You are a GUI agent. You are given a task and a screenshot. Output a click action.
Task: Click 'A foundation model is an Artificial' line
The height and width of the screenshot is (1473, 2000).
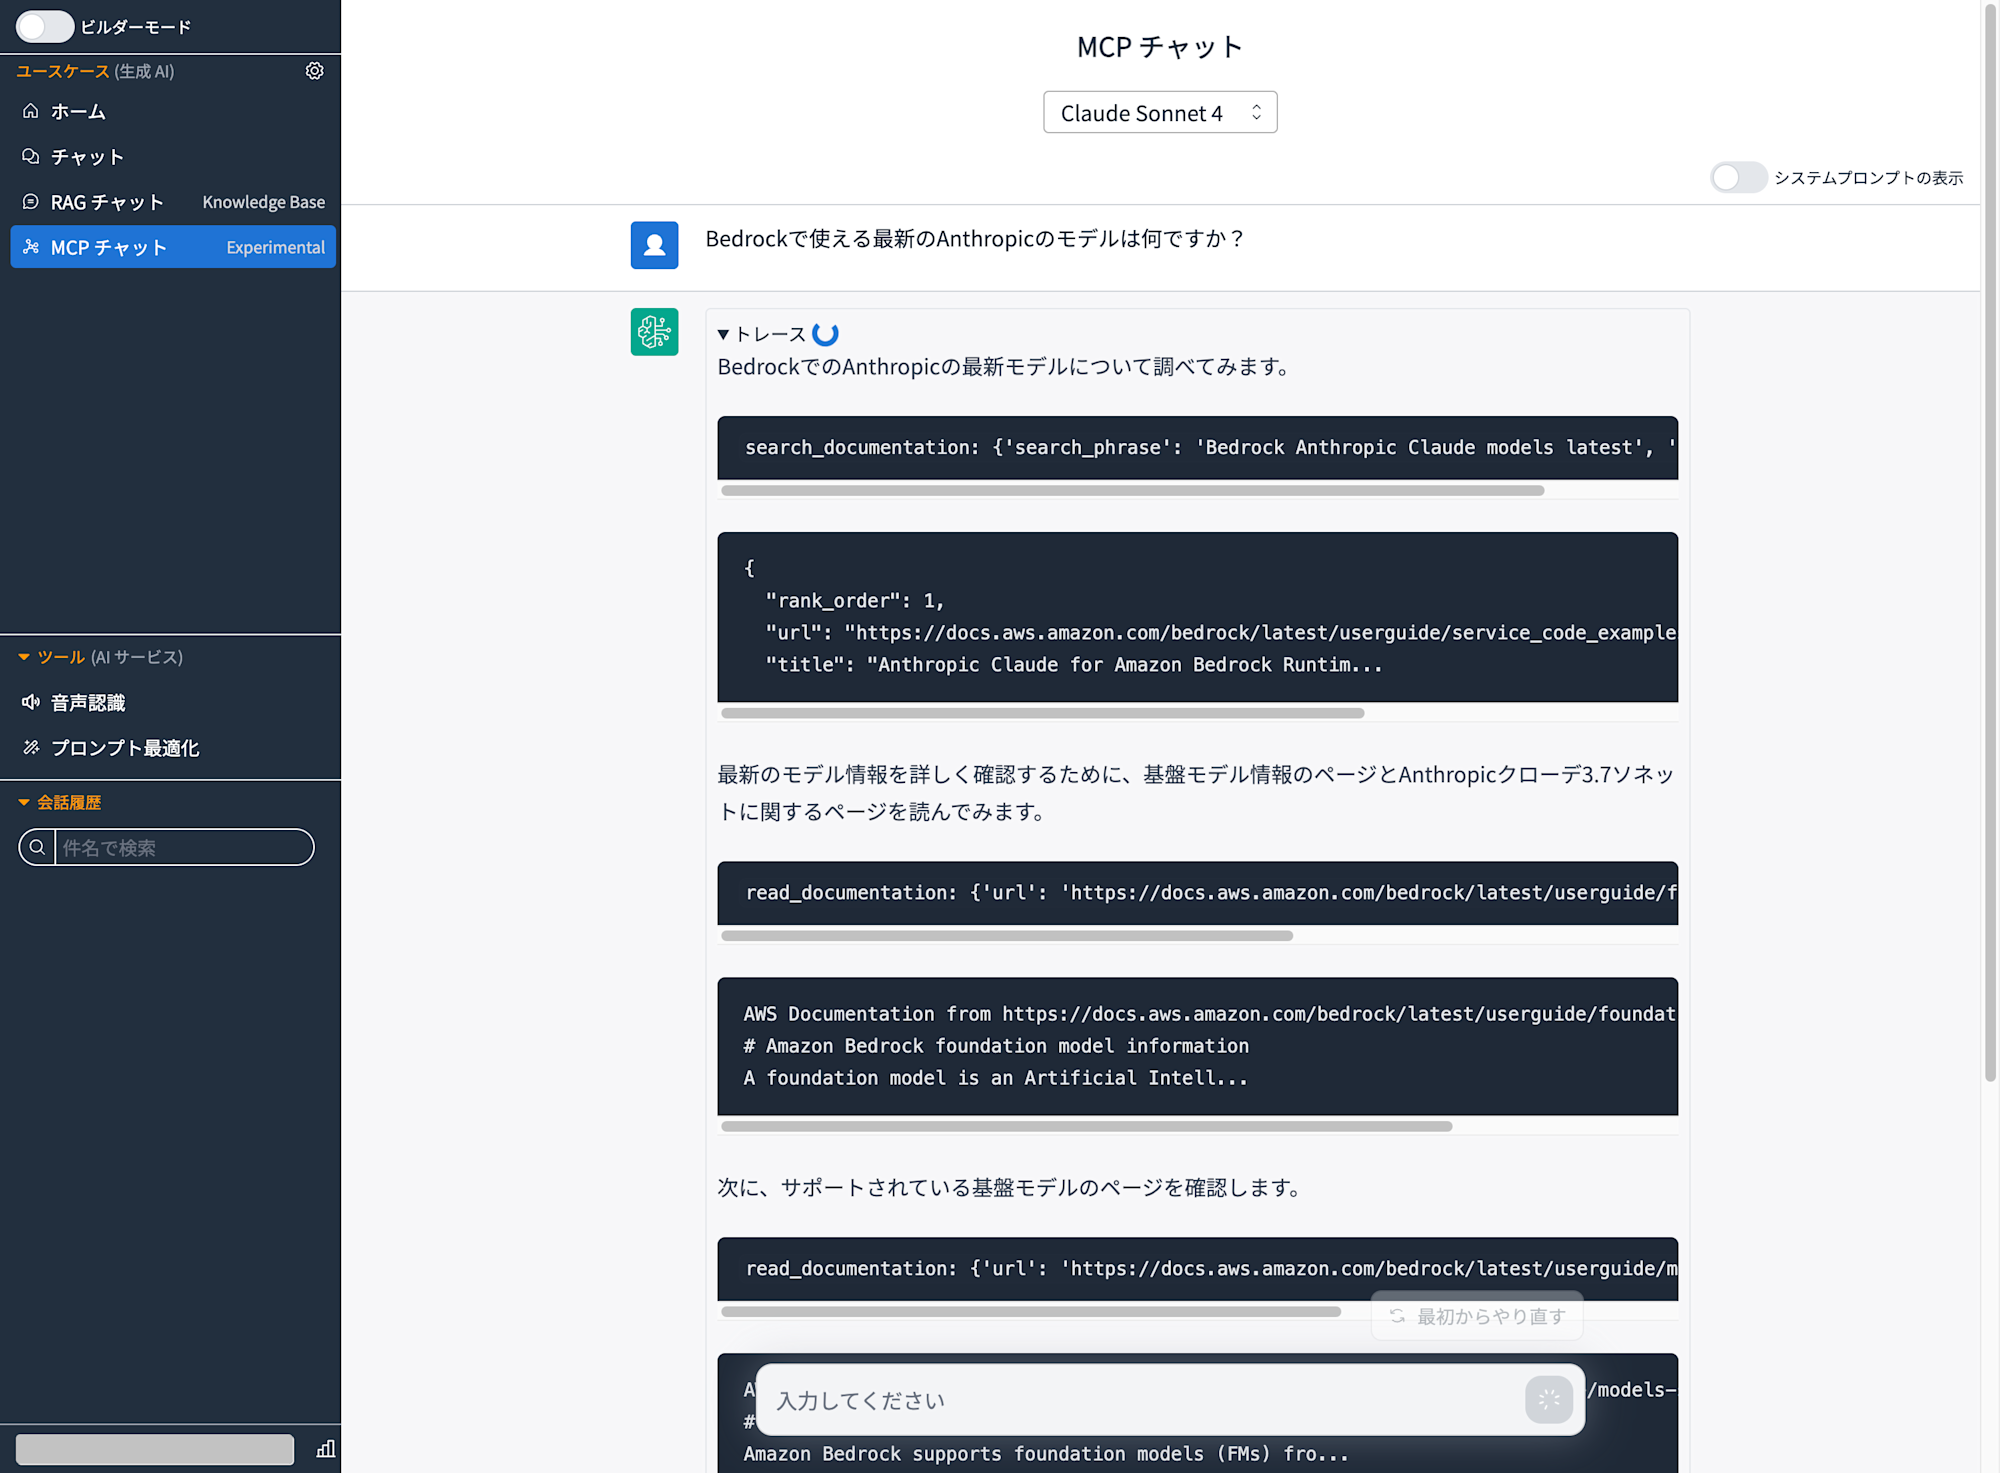click(x=995, y=1077)
